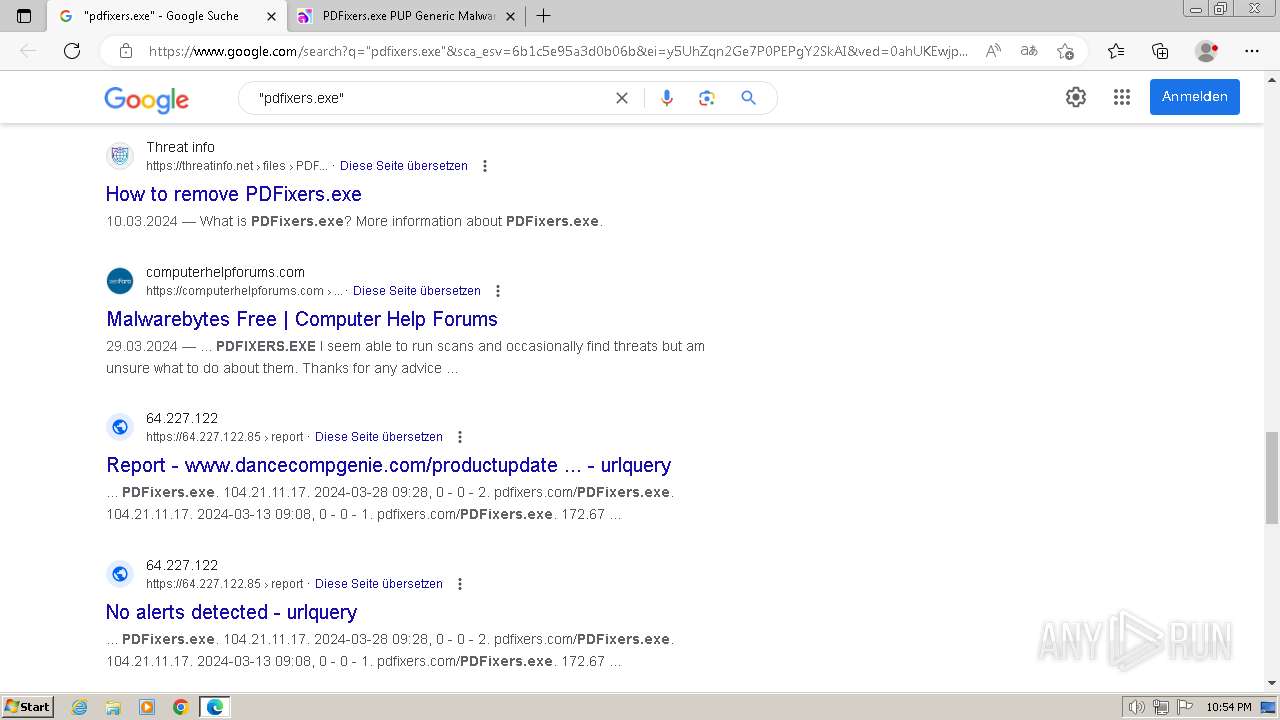Open "No alerts detected - urlquery" result
Viewport: 1280px width, 720px height.
tap(232, 612)
